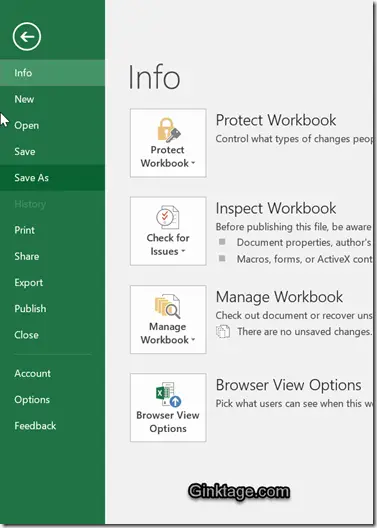The height and width of the screenshot is (528, 377).
Task: Click the Check for Issues checklist icon
Action: click(167, 217)
